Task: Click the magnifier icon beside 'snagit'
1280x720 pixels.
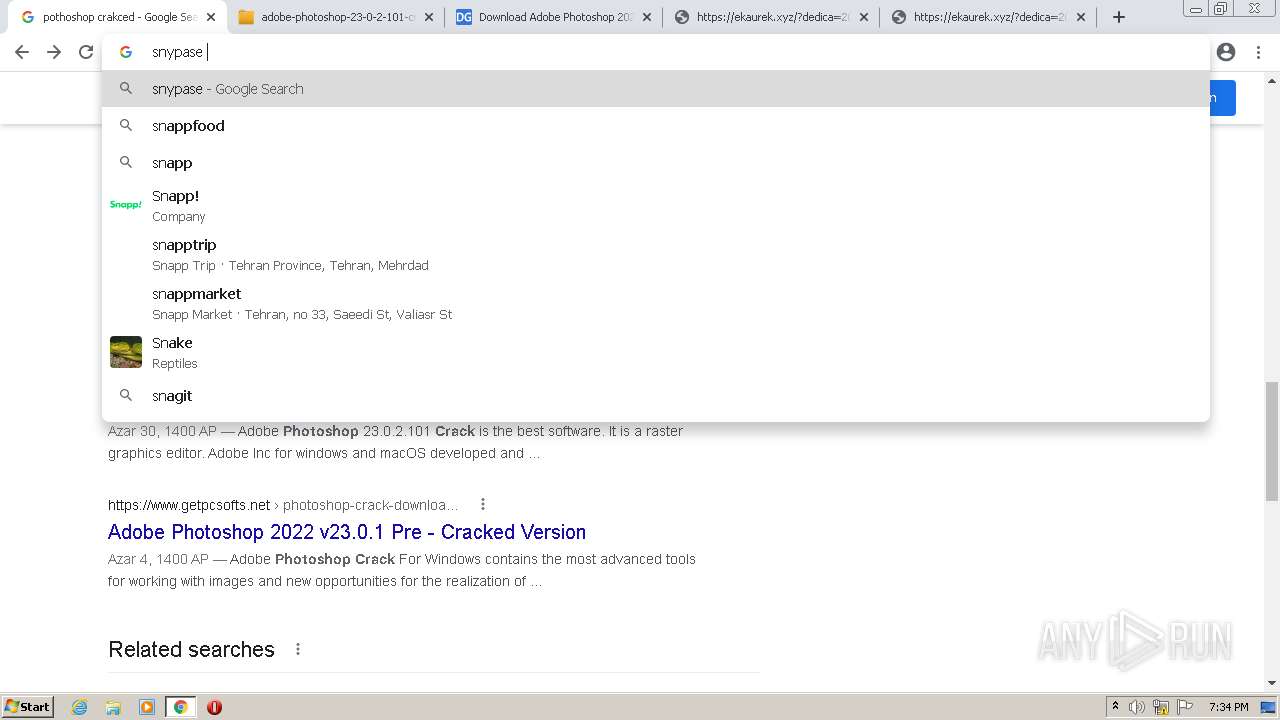Action: click(x=126, y=396)
